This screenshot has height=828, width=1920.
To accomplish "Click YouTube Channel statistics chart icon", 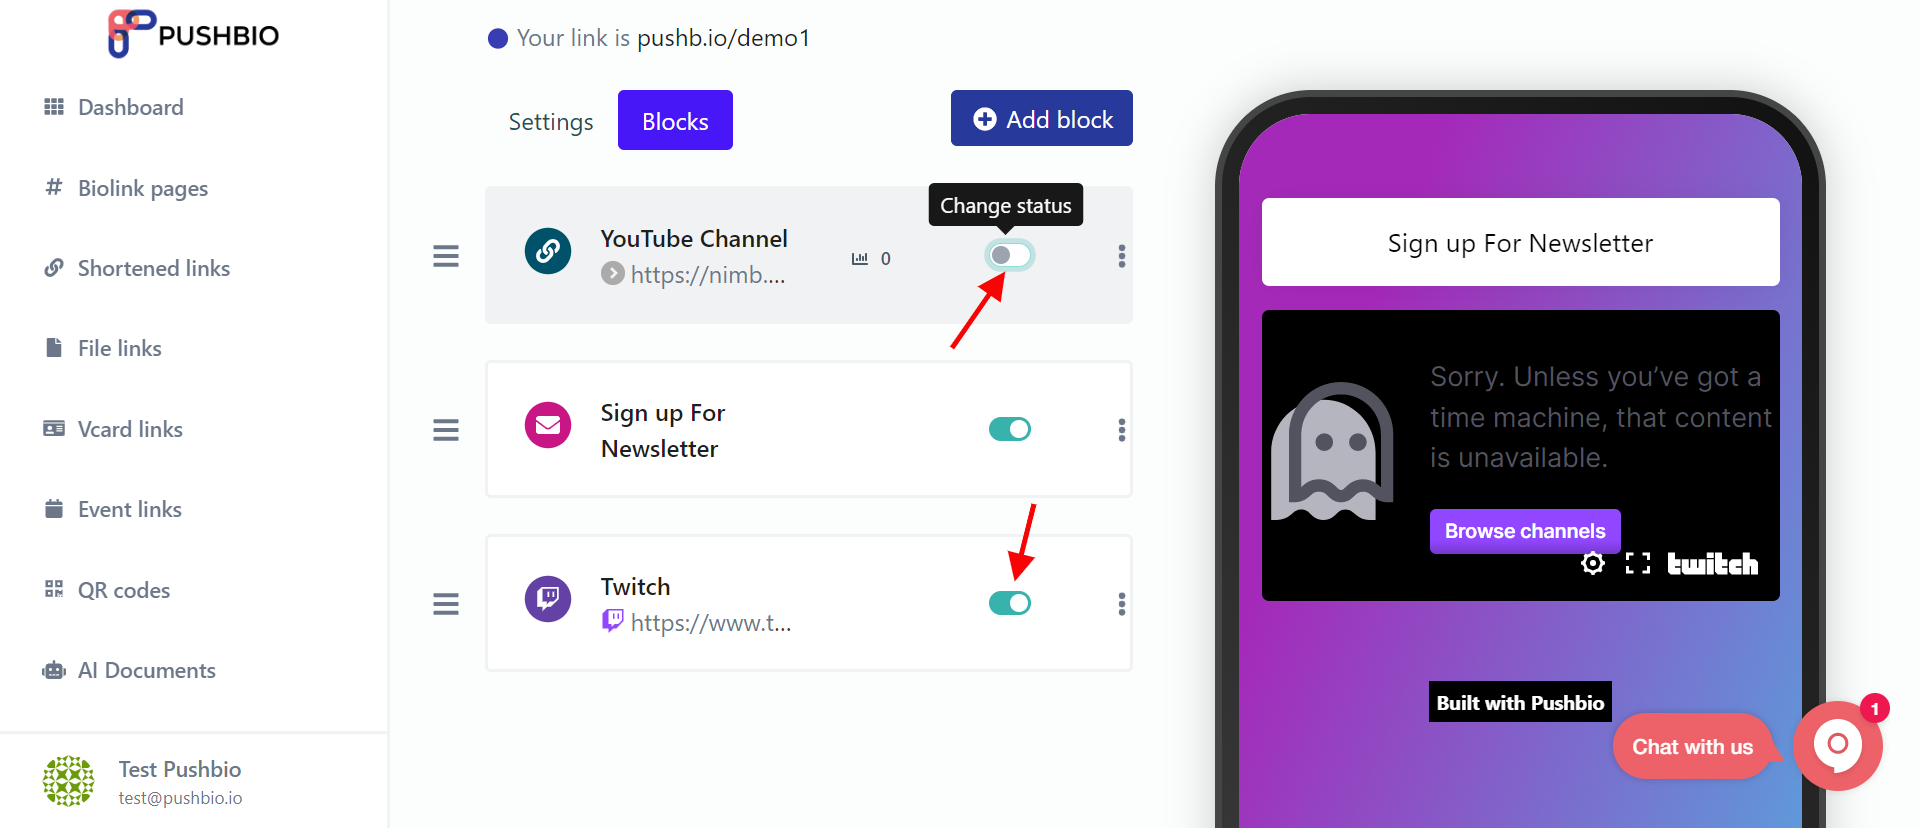I will (x=860, y=258).
